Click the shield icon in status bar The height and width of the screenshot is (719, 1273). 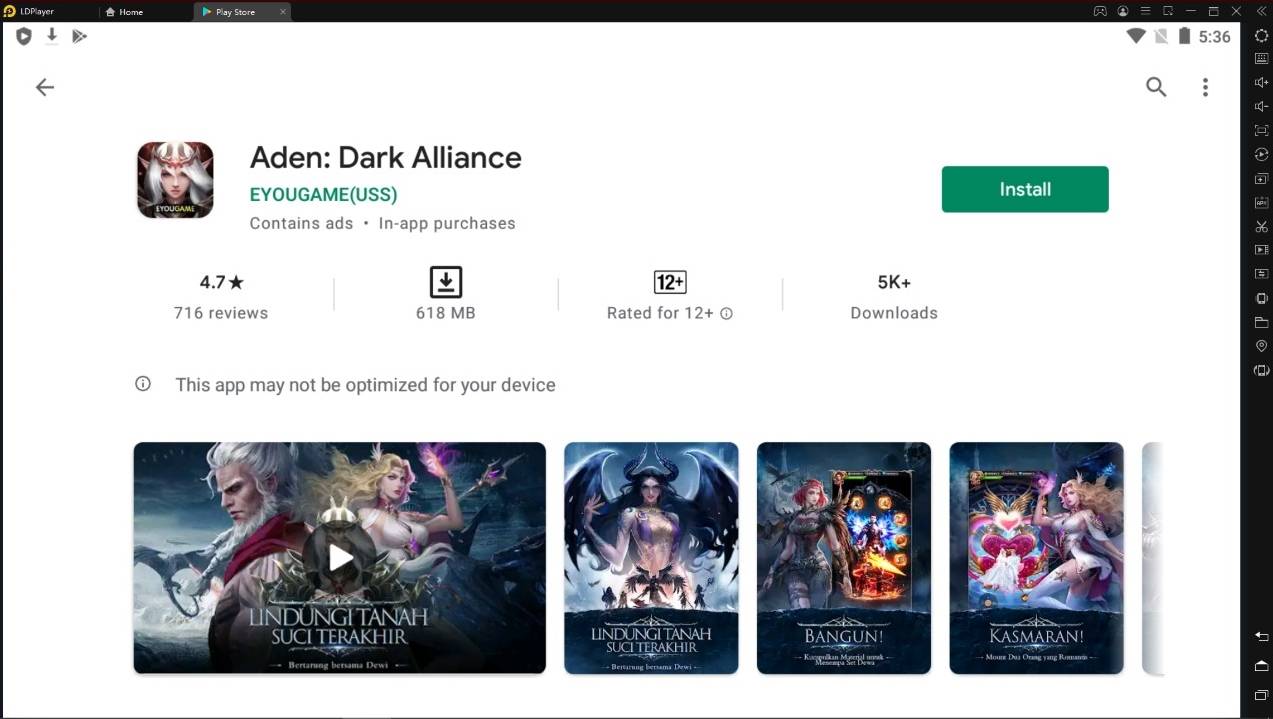pyautogui.click(x=24, y=36)
